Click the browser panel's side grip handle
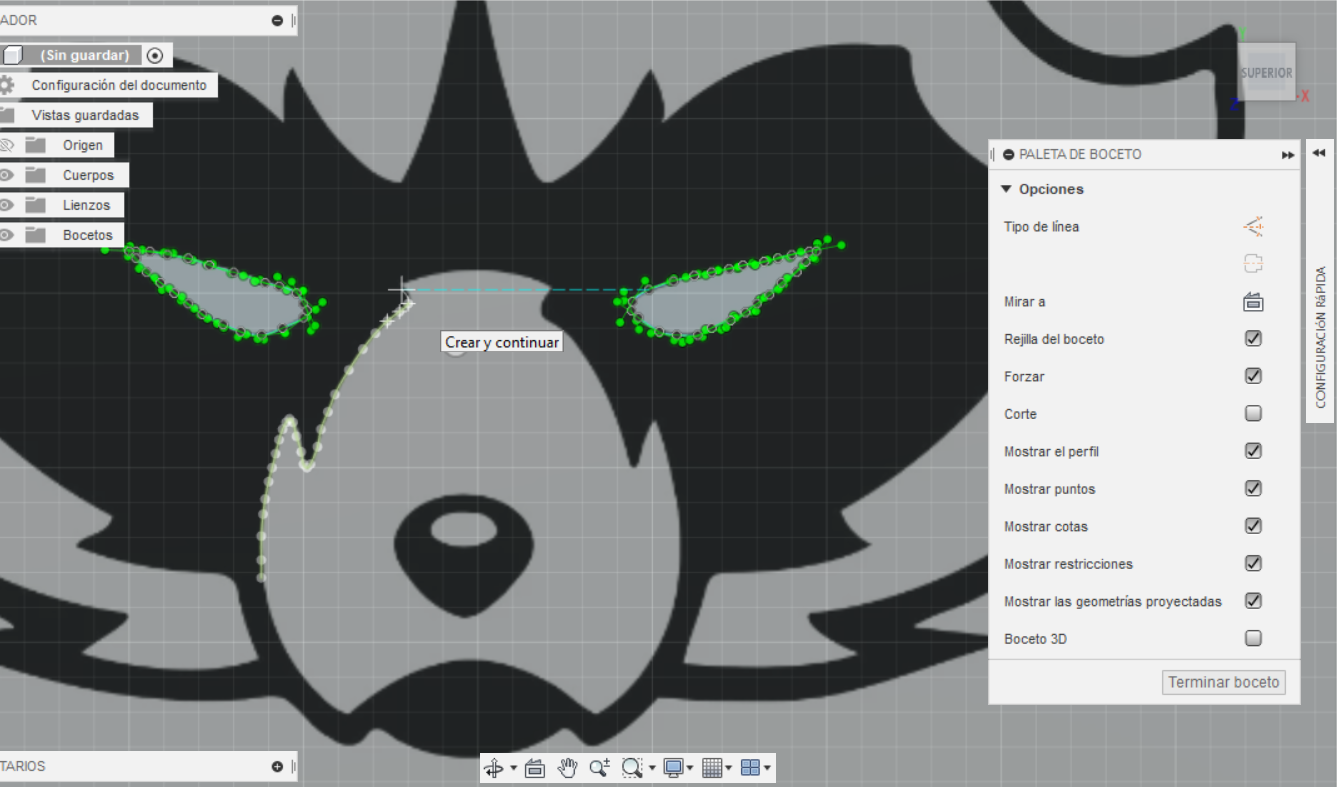This screenshot has height=787, width=1337. [x=293, y=20]
